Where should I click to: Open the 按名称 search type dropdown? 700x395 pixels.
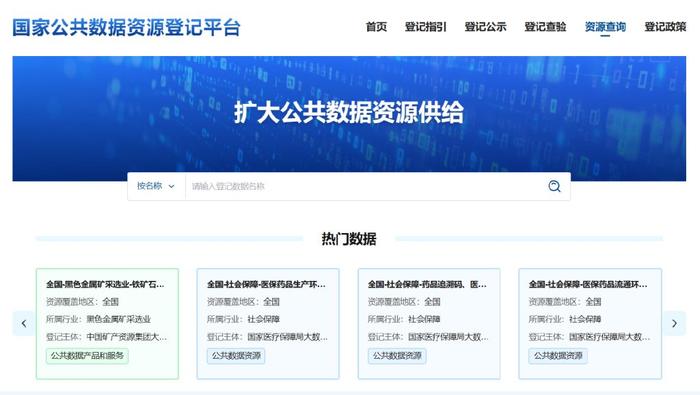pyautogui.click(x=156, y=186)
